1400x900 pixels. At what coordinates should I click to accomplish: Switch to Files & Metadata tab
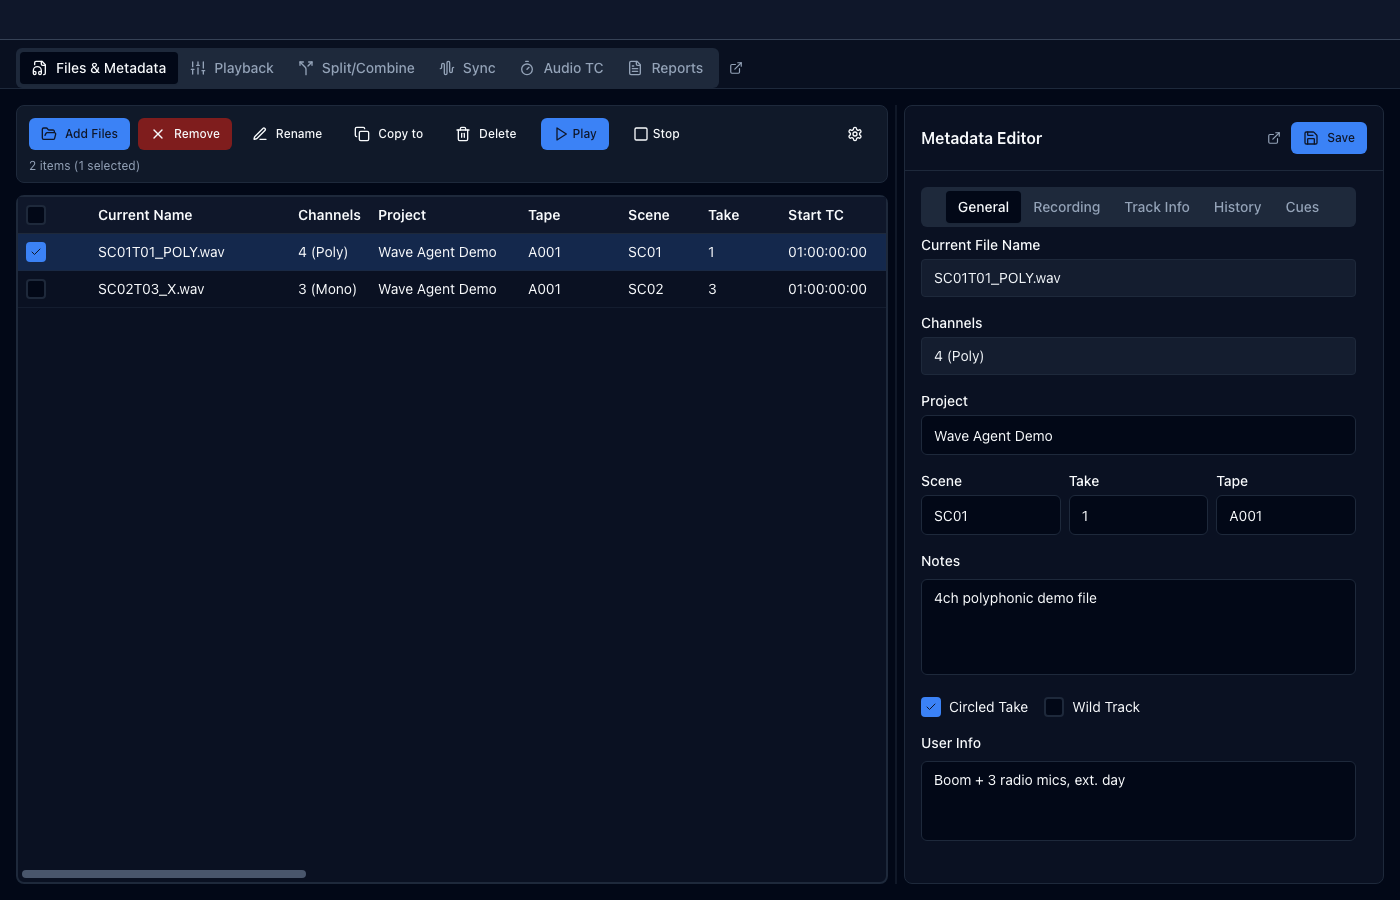[x=99, y=68]
